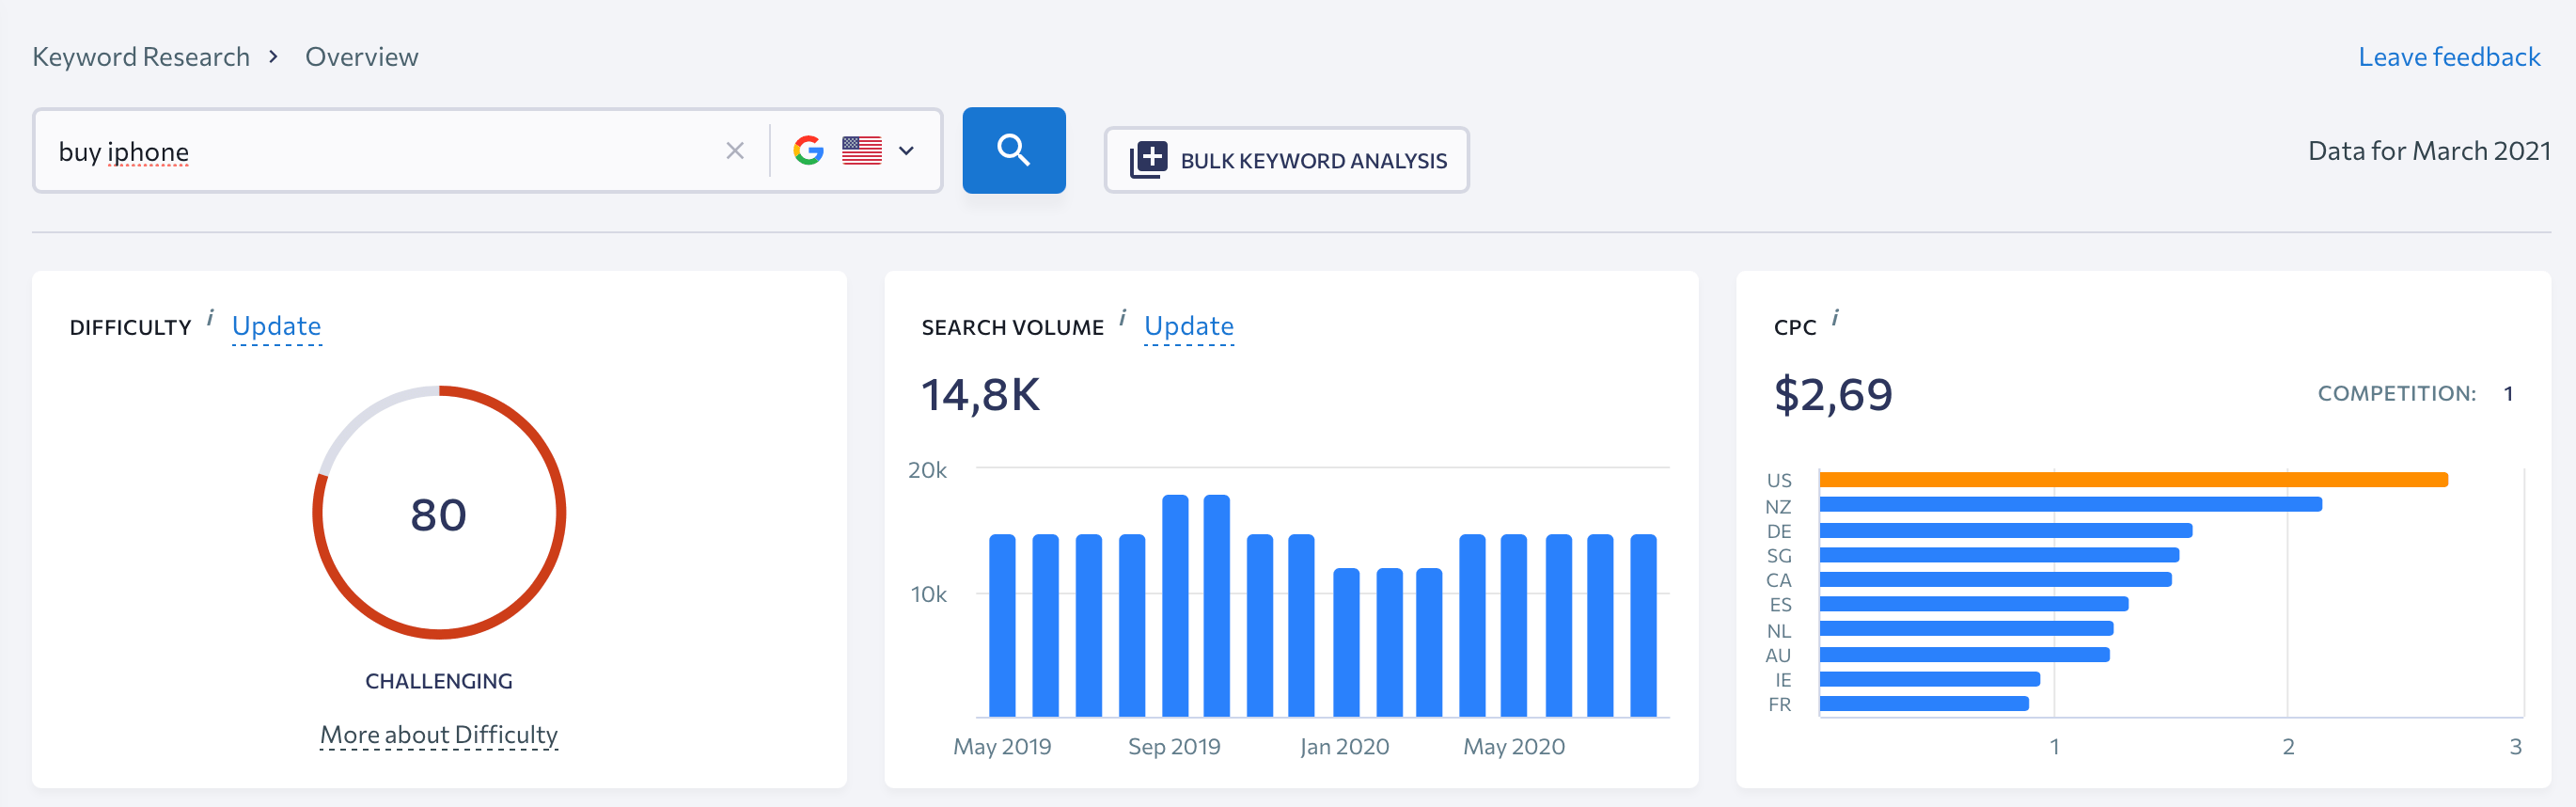Click the '14,8K' search volume value
The height and width of the screenshot is (807, 2576).
point(980,394)
